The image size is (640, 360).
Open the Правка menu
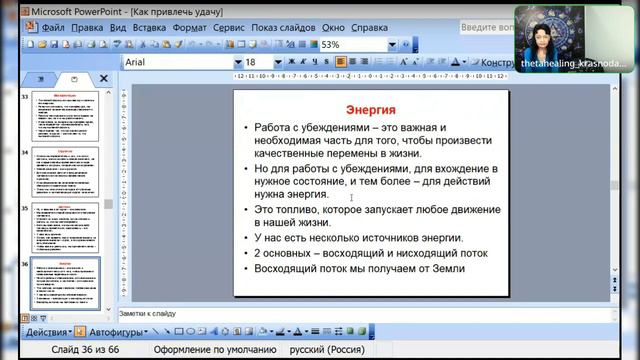[x=87, y=28]
